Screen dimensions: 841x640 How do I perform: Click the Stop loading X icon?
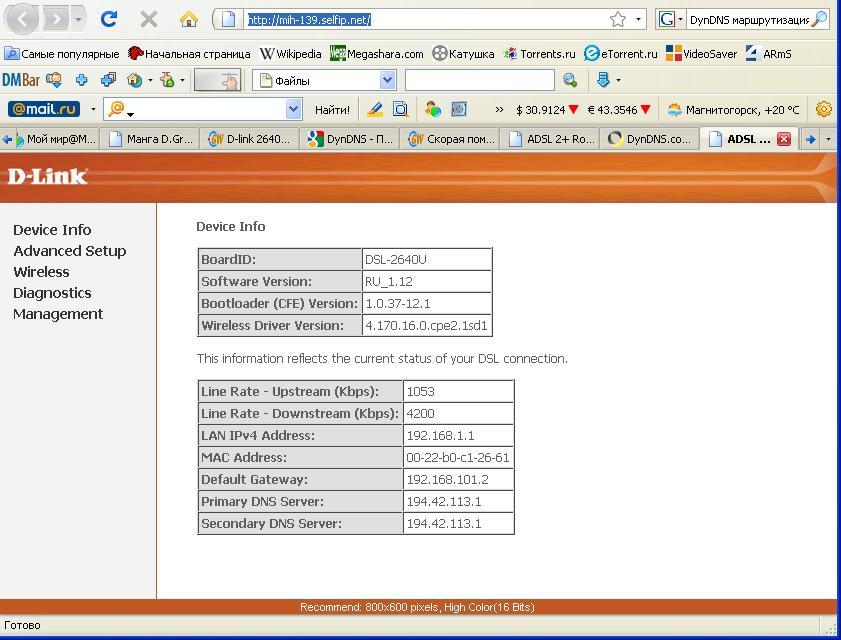coord(149,20)
